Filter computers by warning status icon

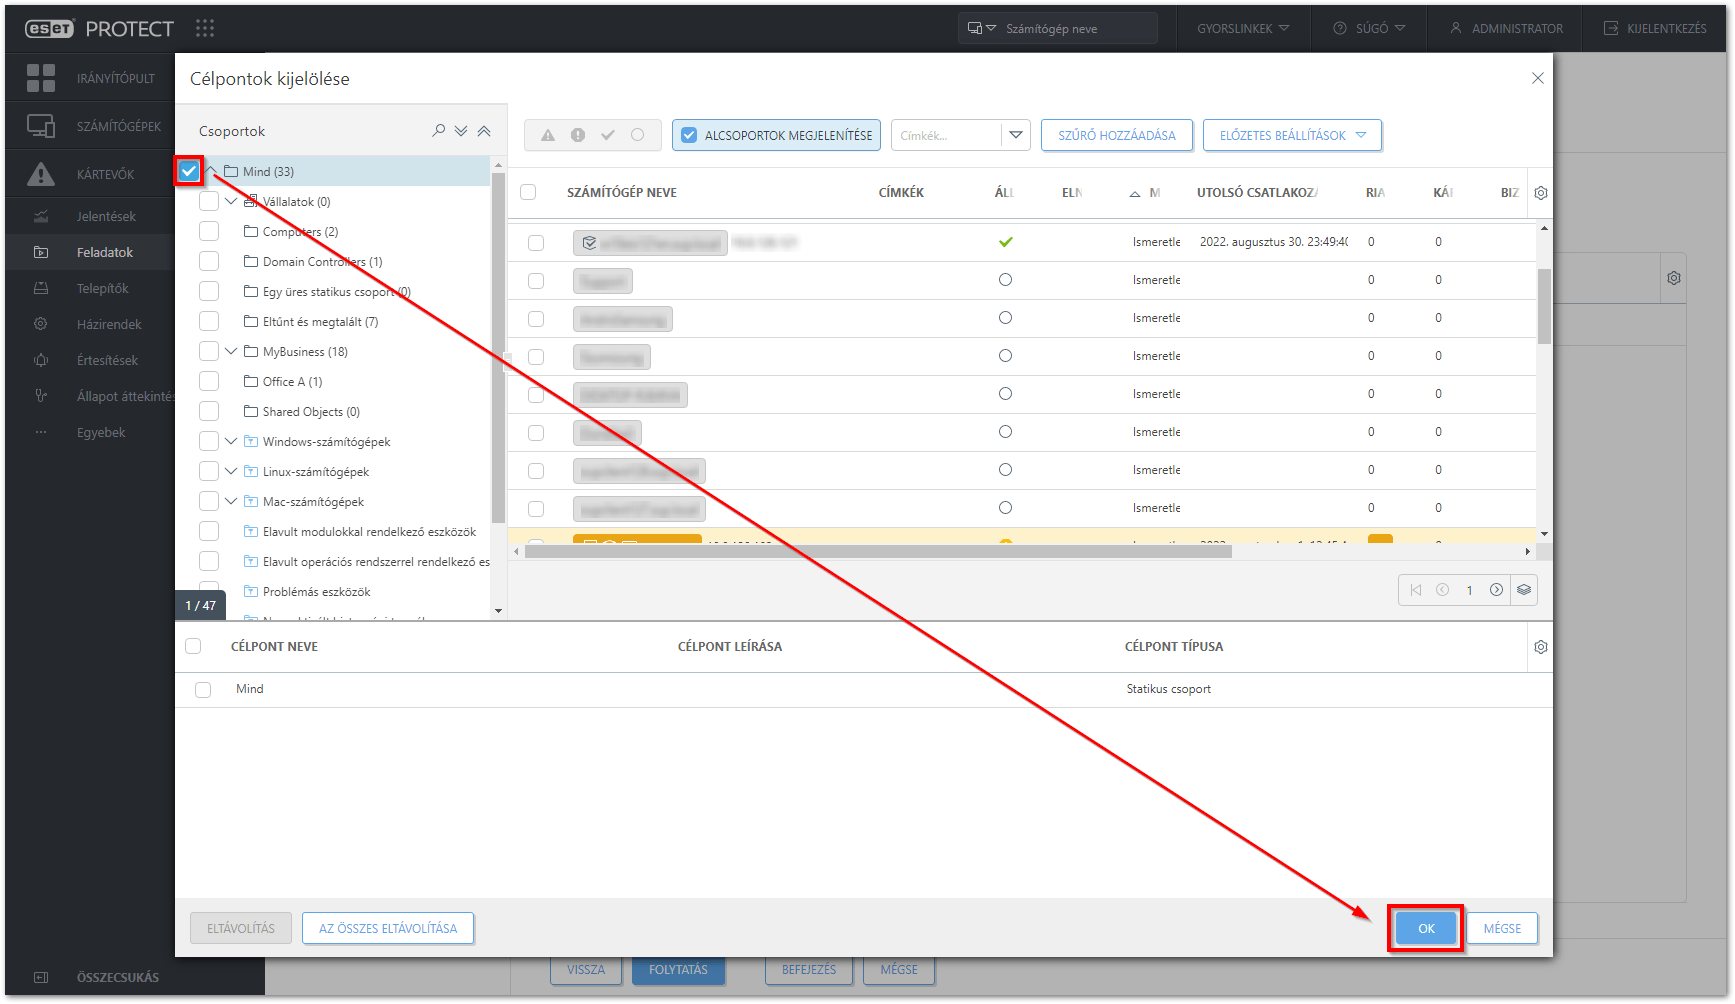click(x=547, y=134)
